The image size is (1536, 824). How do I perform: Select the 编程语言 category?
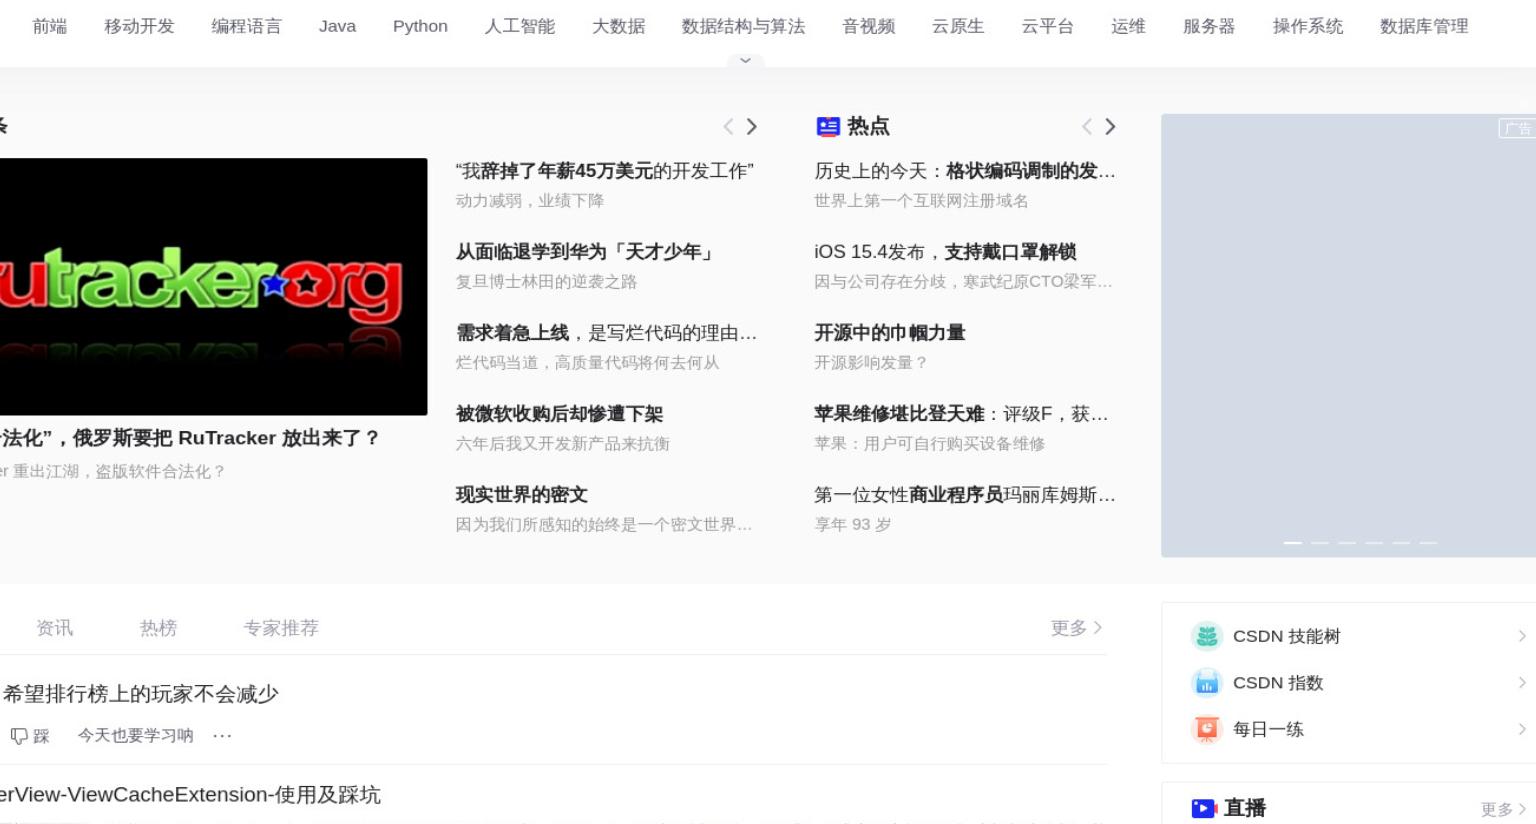click(x=246, y=26)
